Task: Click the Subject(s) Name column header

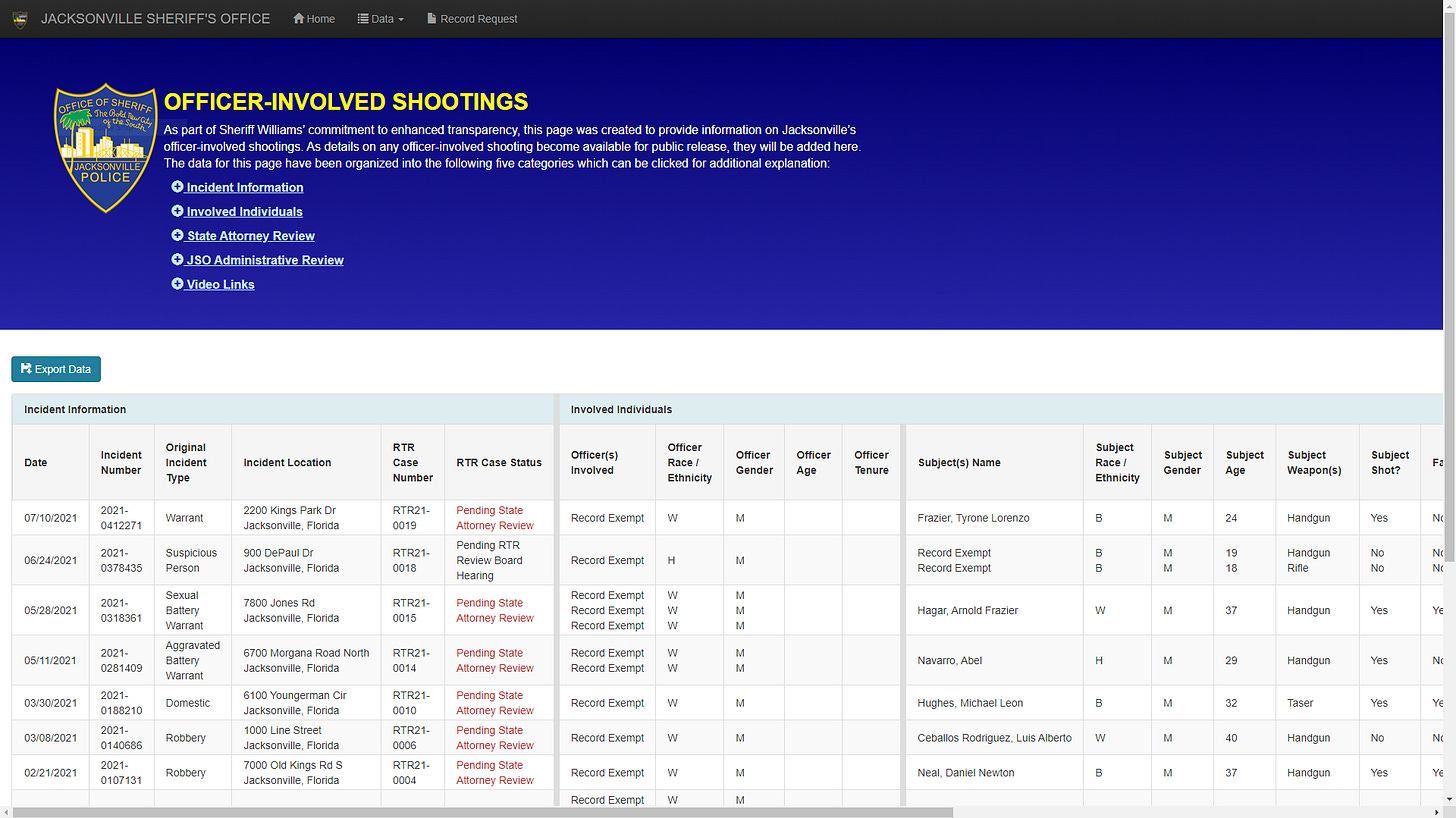Action: tap(994, 462)
